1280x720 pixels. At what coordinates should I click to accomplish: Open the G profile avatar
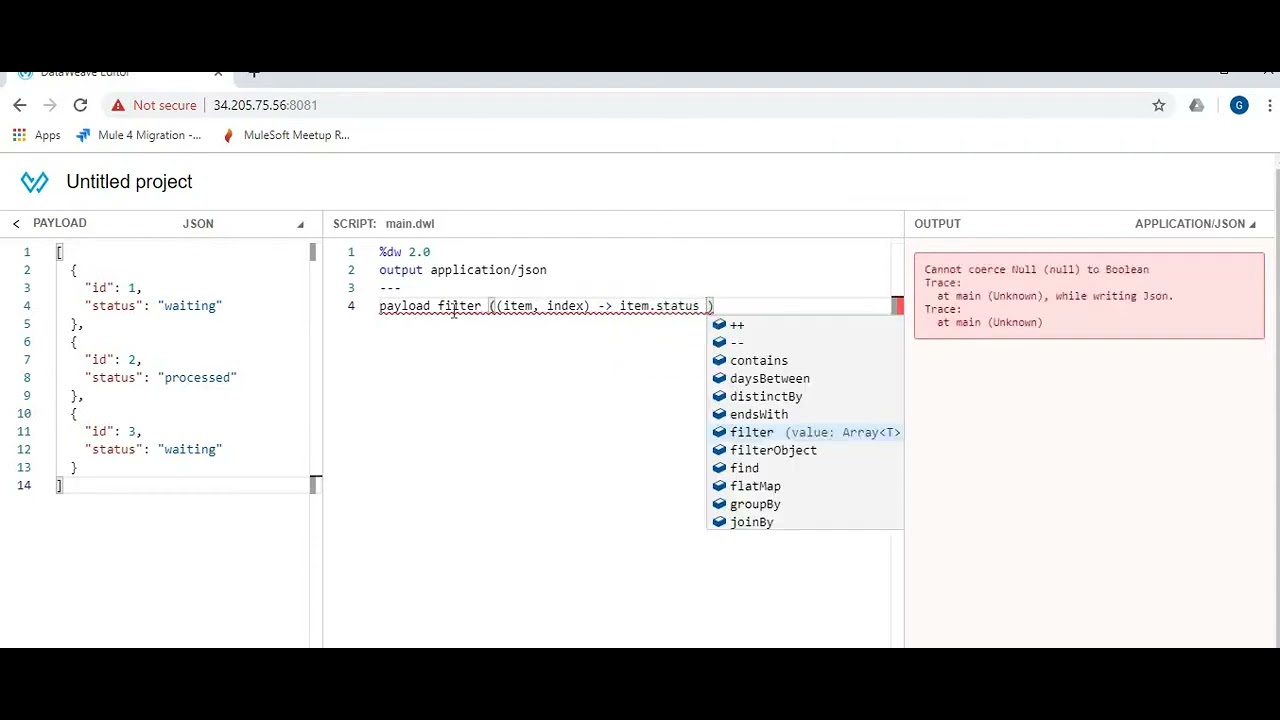click(1239, 105)
